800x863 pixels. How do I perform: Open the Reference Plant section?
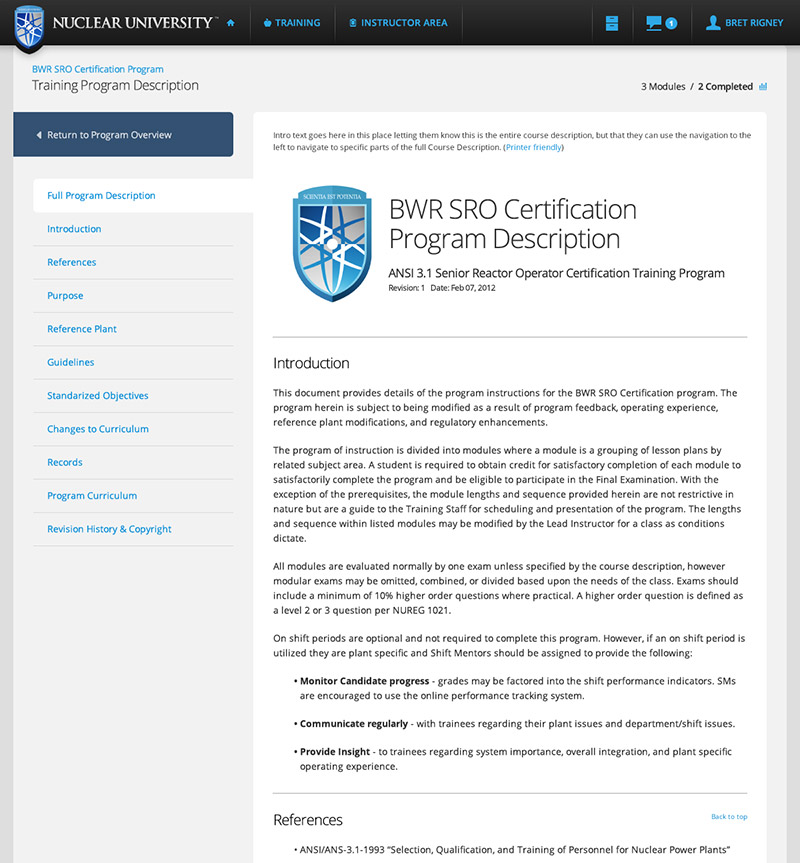click(x=82, y=329)
